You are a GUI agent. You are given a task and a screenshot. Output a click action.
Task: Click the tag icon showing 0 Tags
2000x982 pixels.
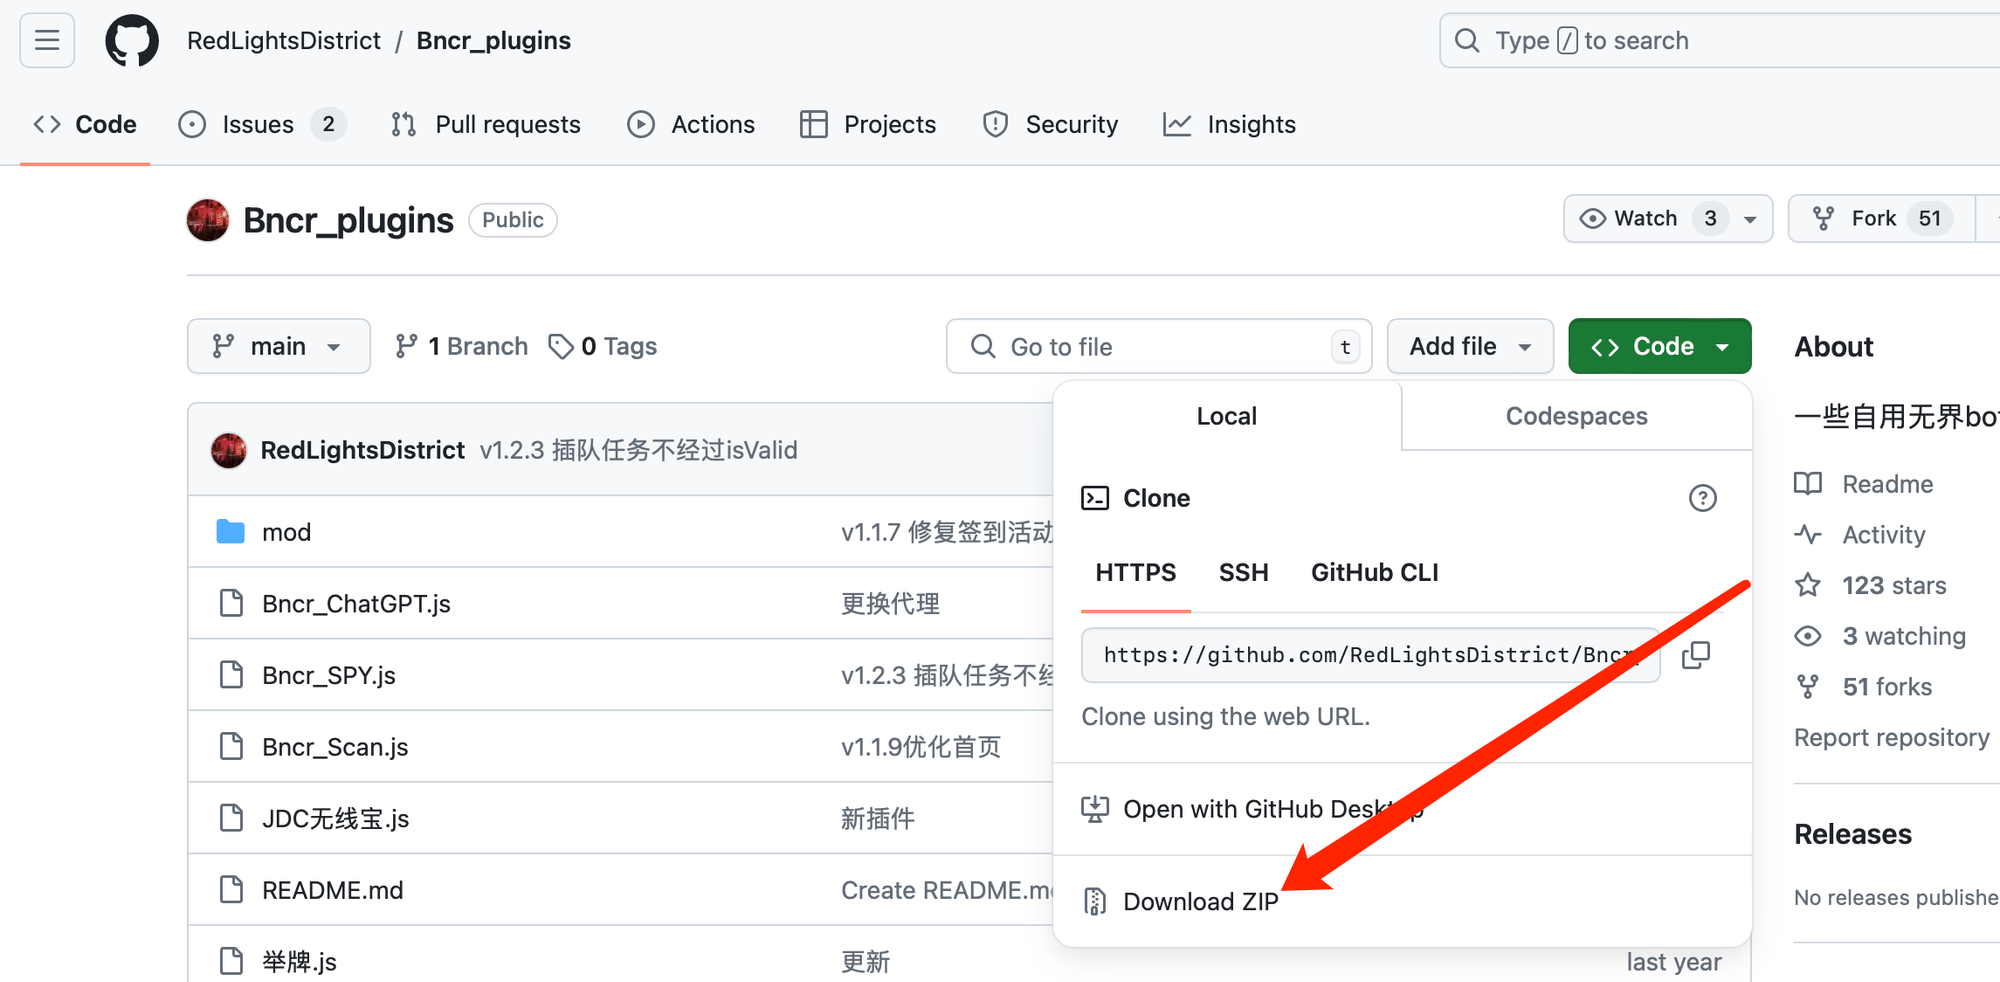[561, 346]
